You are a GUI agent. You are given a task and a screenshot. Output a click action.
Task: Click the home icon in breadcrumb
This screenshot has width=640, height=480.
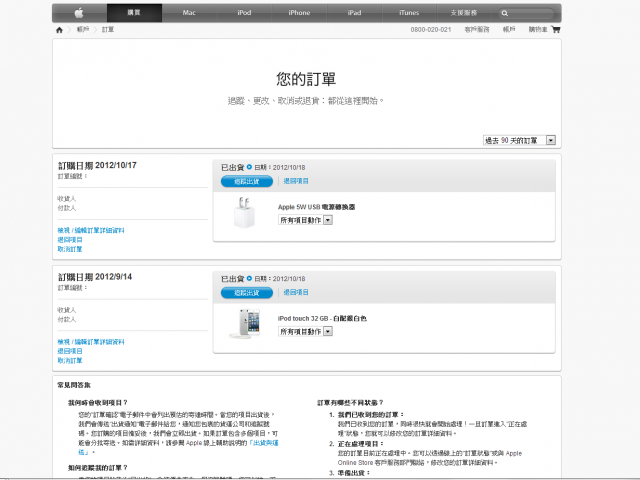point(59,30)
